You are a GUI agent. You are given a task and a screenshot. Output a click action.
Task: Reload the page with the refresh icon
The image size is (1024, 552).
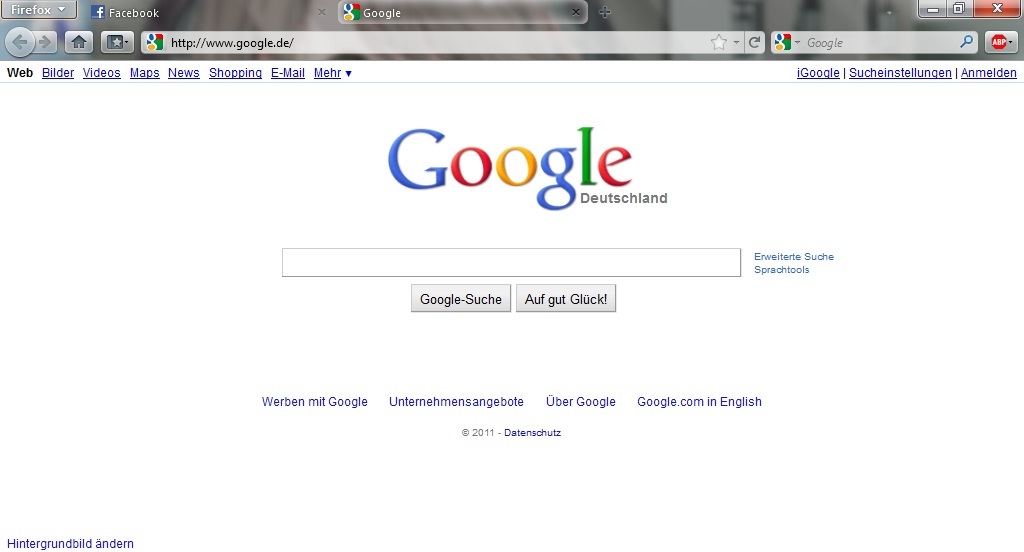pos(754,42)
